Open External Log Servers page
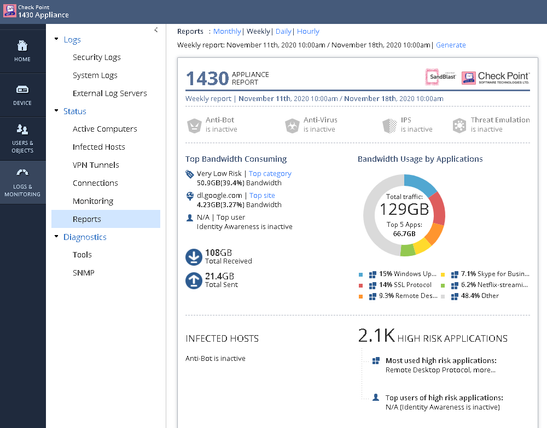Screen dimensions: 547x428 coord(110,93)
